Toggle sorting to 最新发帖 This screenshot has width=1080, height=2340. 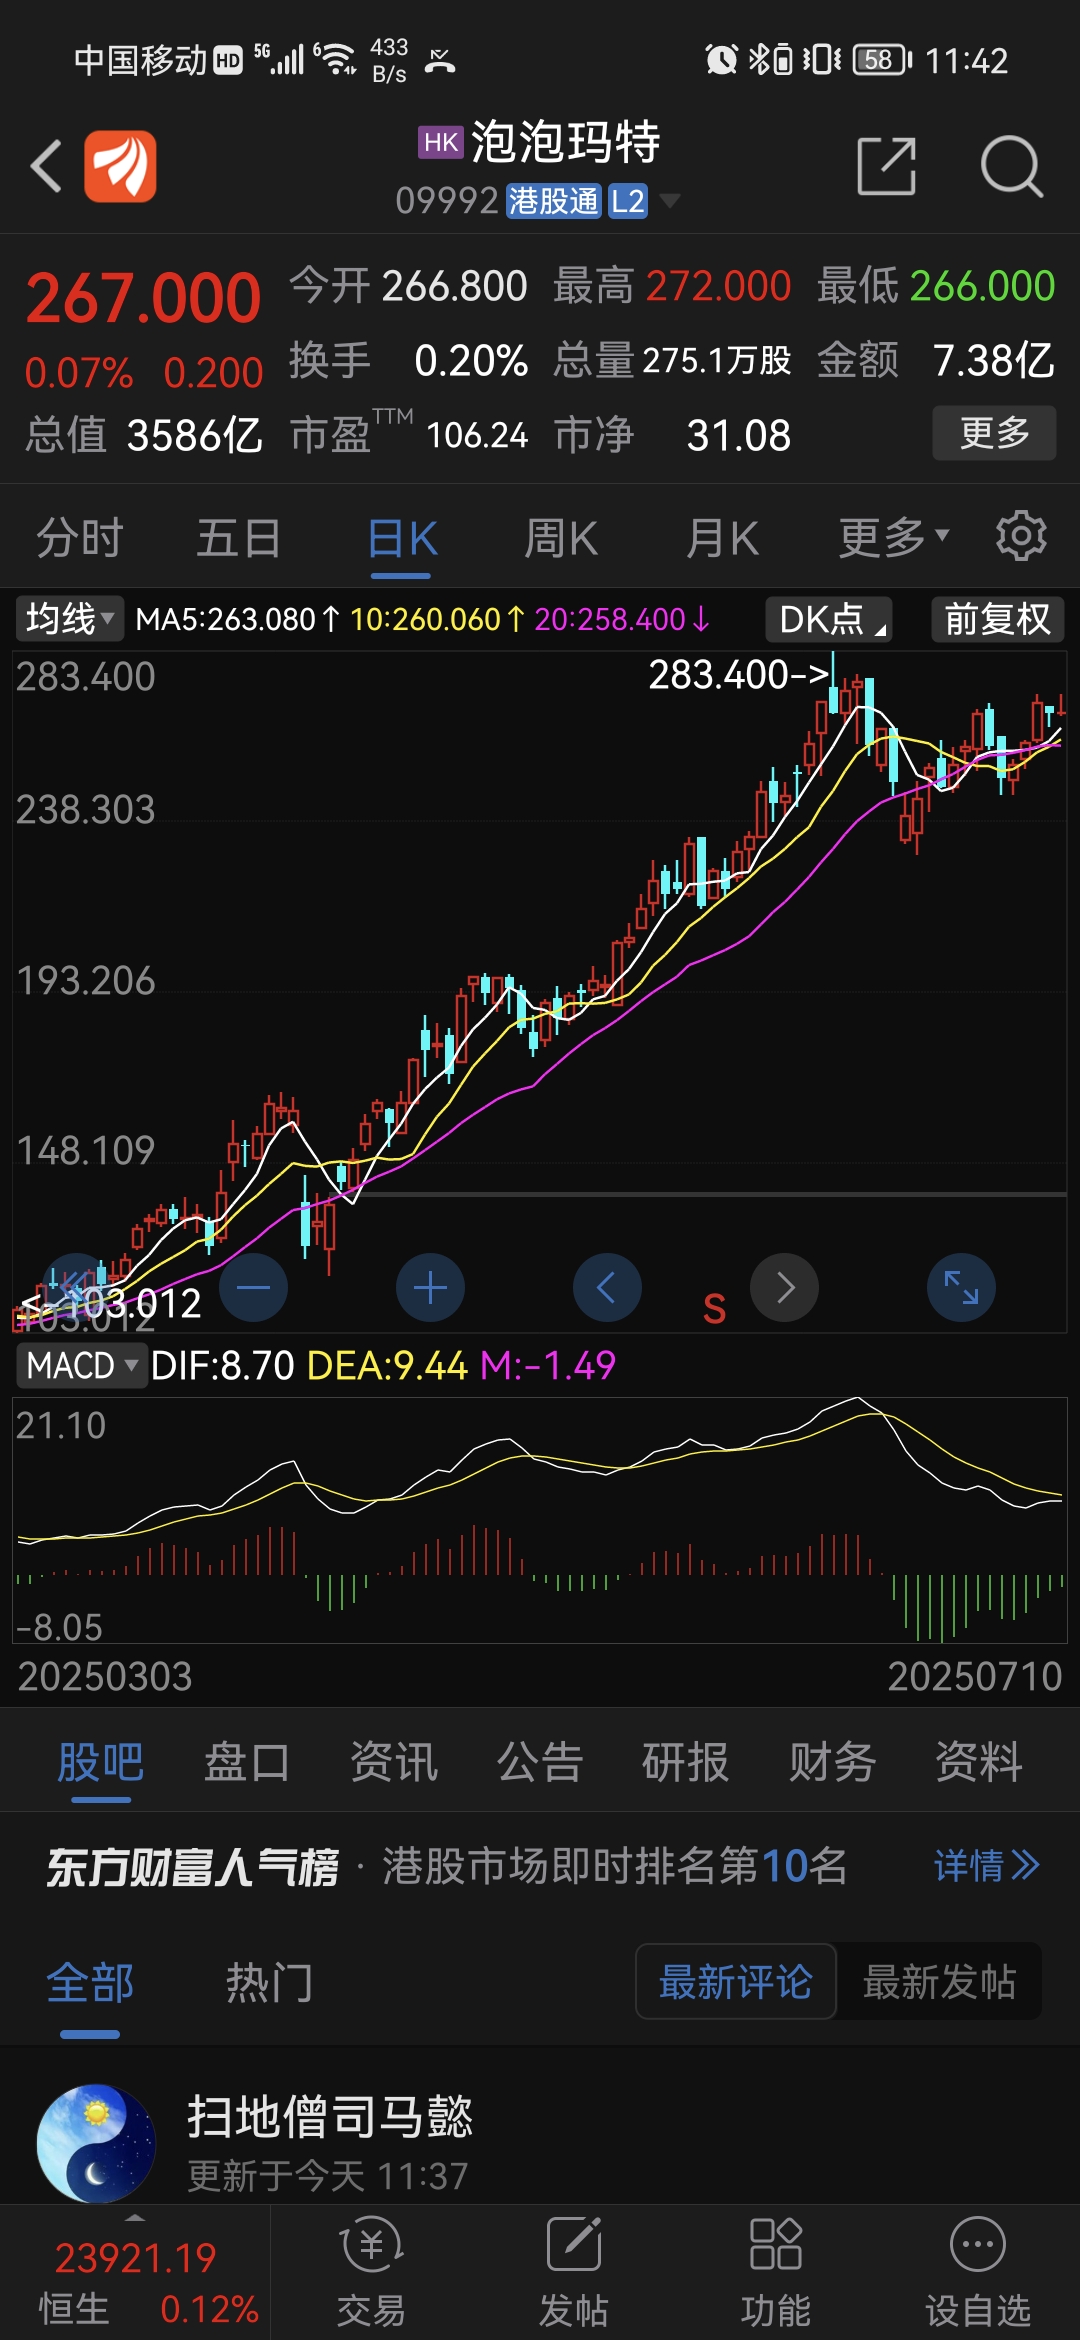pyautogui.click(x=939, y=1981)
